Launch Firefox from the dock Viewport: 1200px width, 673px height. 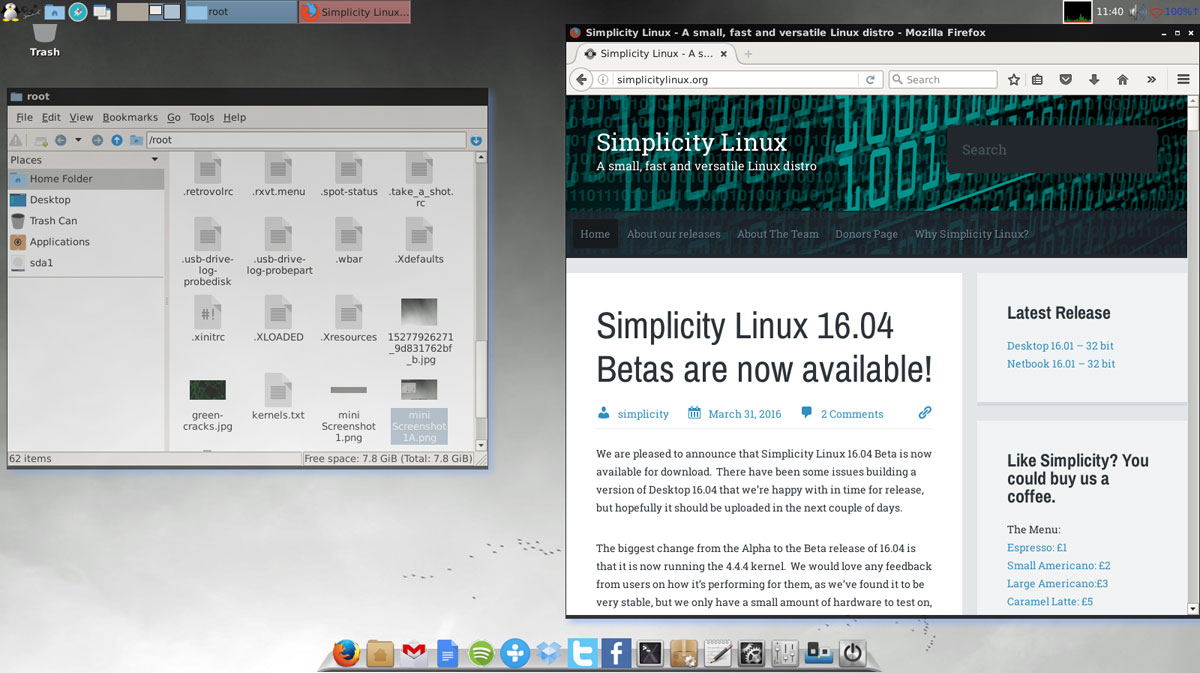[x=346, y=653]
